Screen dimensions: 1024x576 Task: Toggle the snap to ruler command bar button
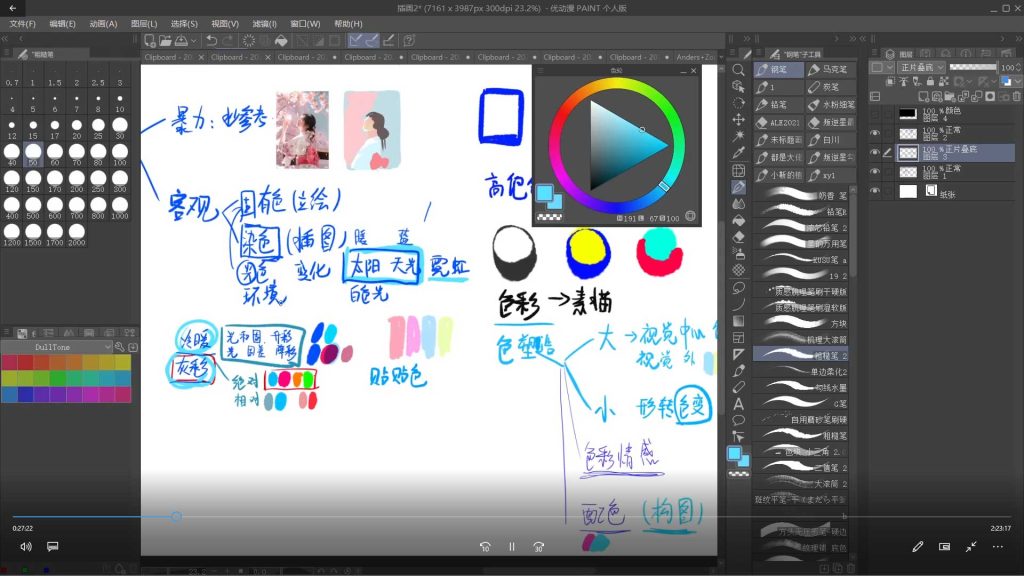pyautogui.click(x=355, y=40)
